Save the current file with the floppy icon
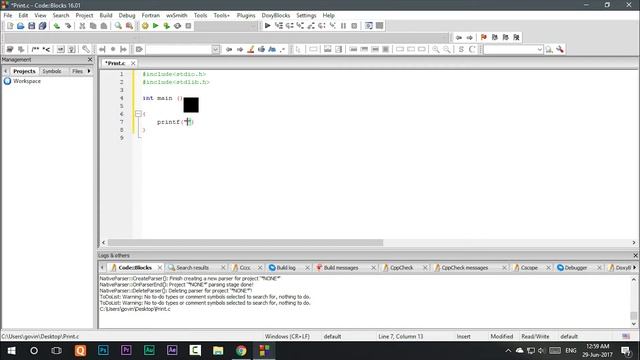Image resolution: width=640 pixels, height=360 pixels. coord(31,26)
